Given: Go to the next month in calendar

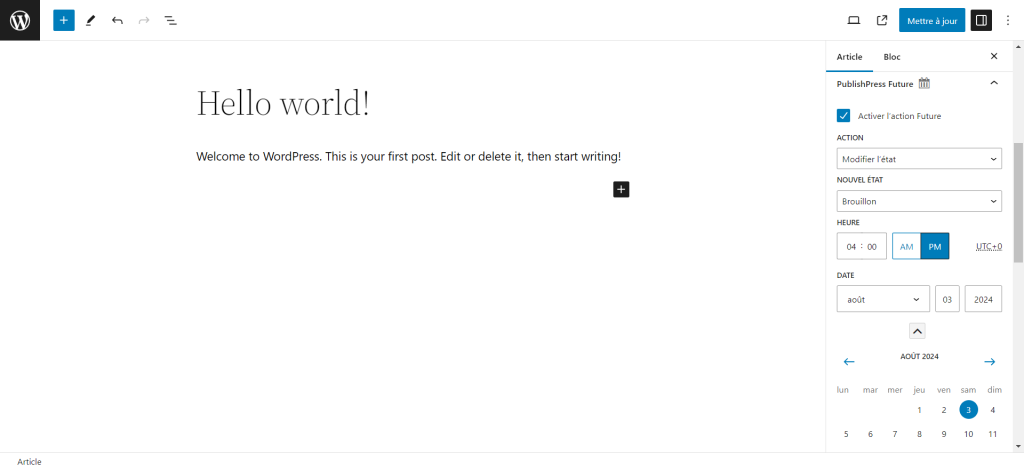Looking at the screenshot, I should [x=989, y=361].
